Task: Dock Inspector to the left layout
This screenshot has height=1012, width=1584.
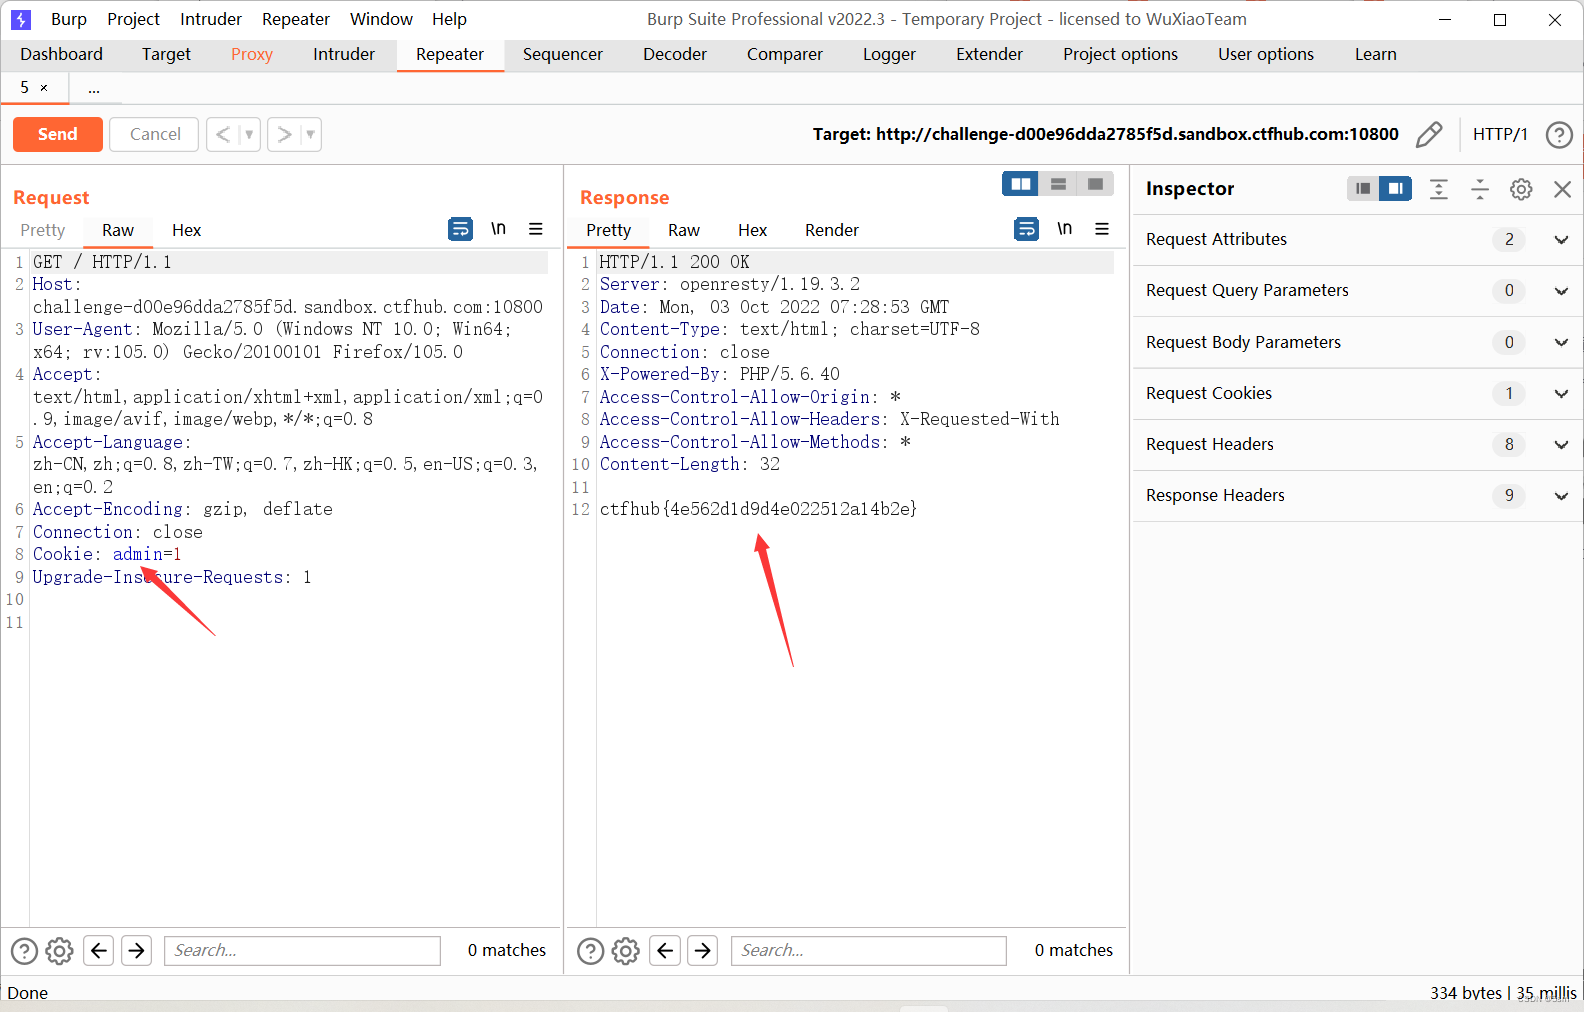Action: point(1363,188)
